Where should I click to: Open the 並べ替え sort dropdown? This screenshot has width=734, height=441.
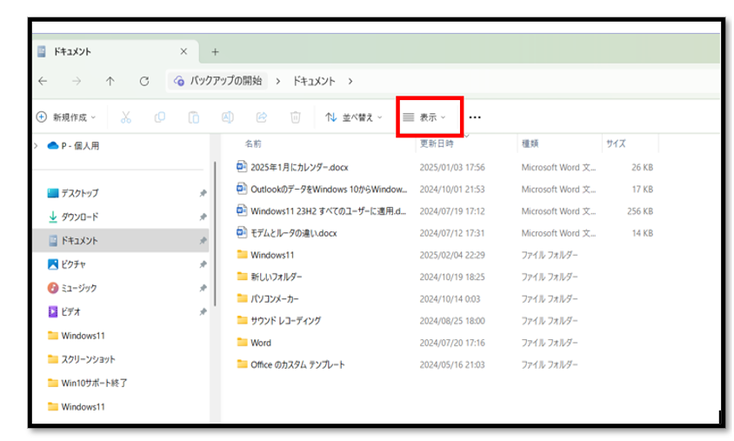[x=354, y=117]
